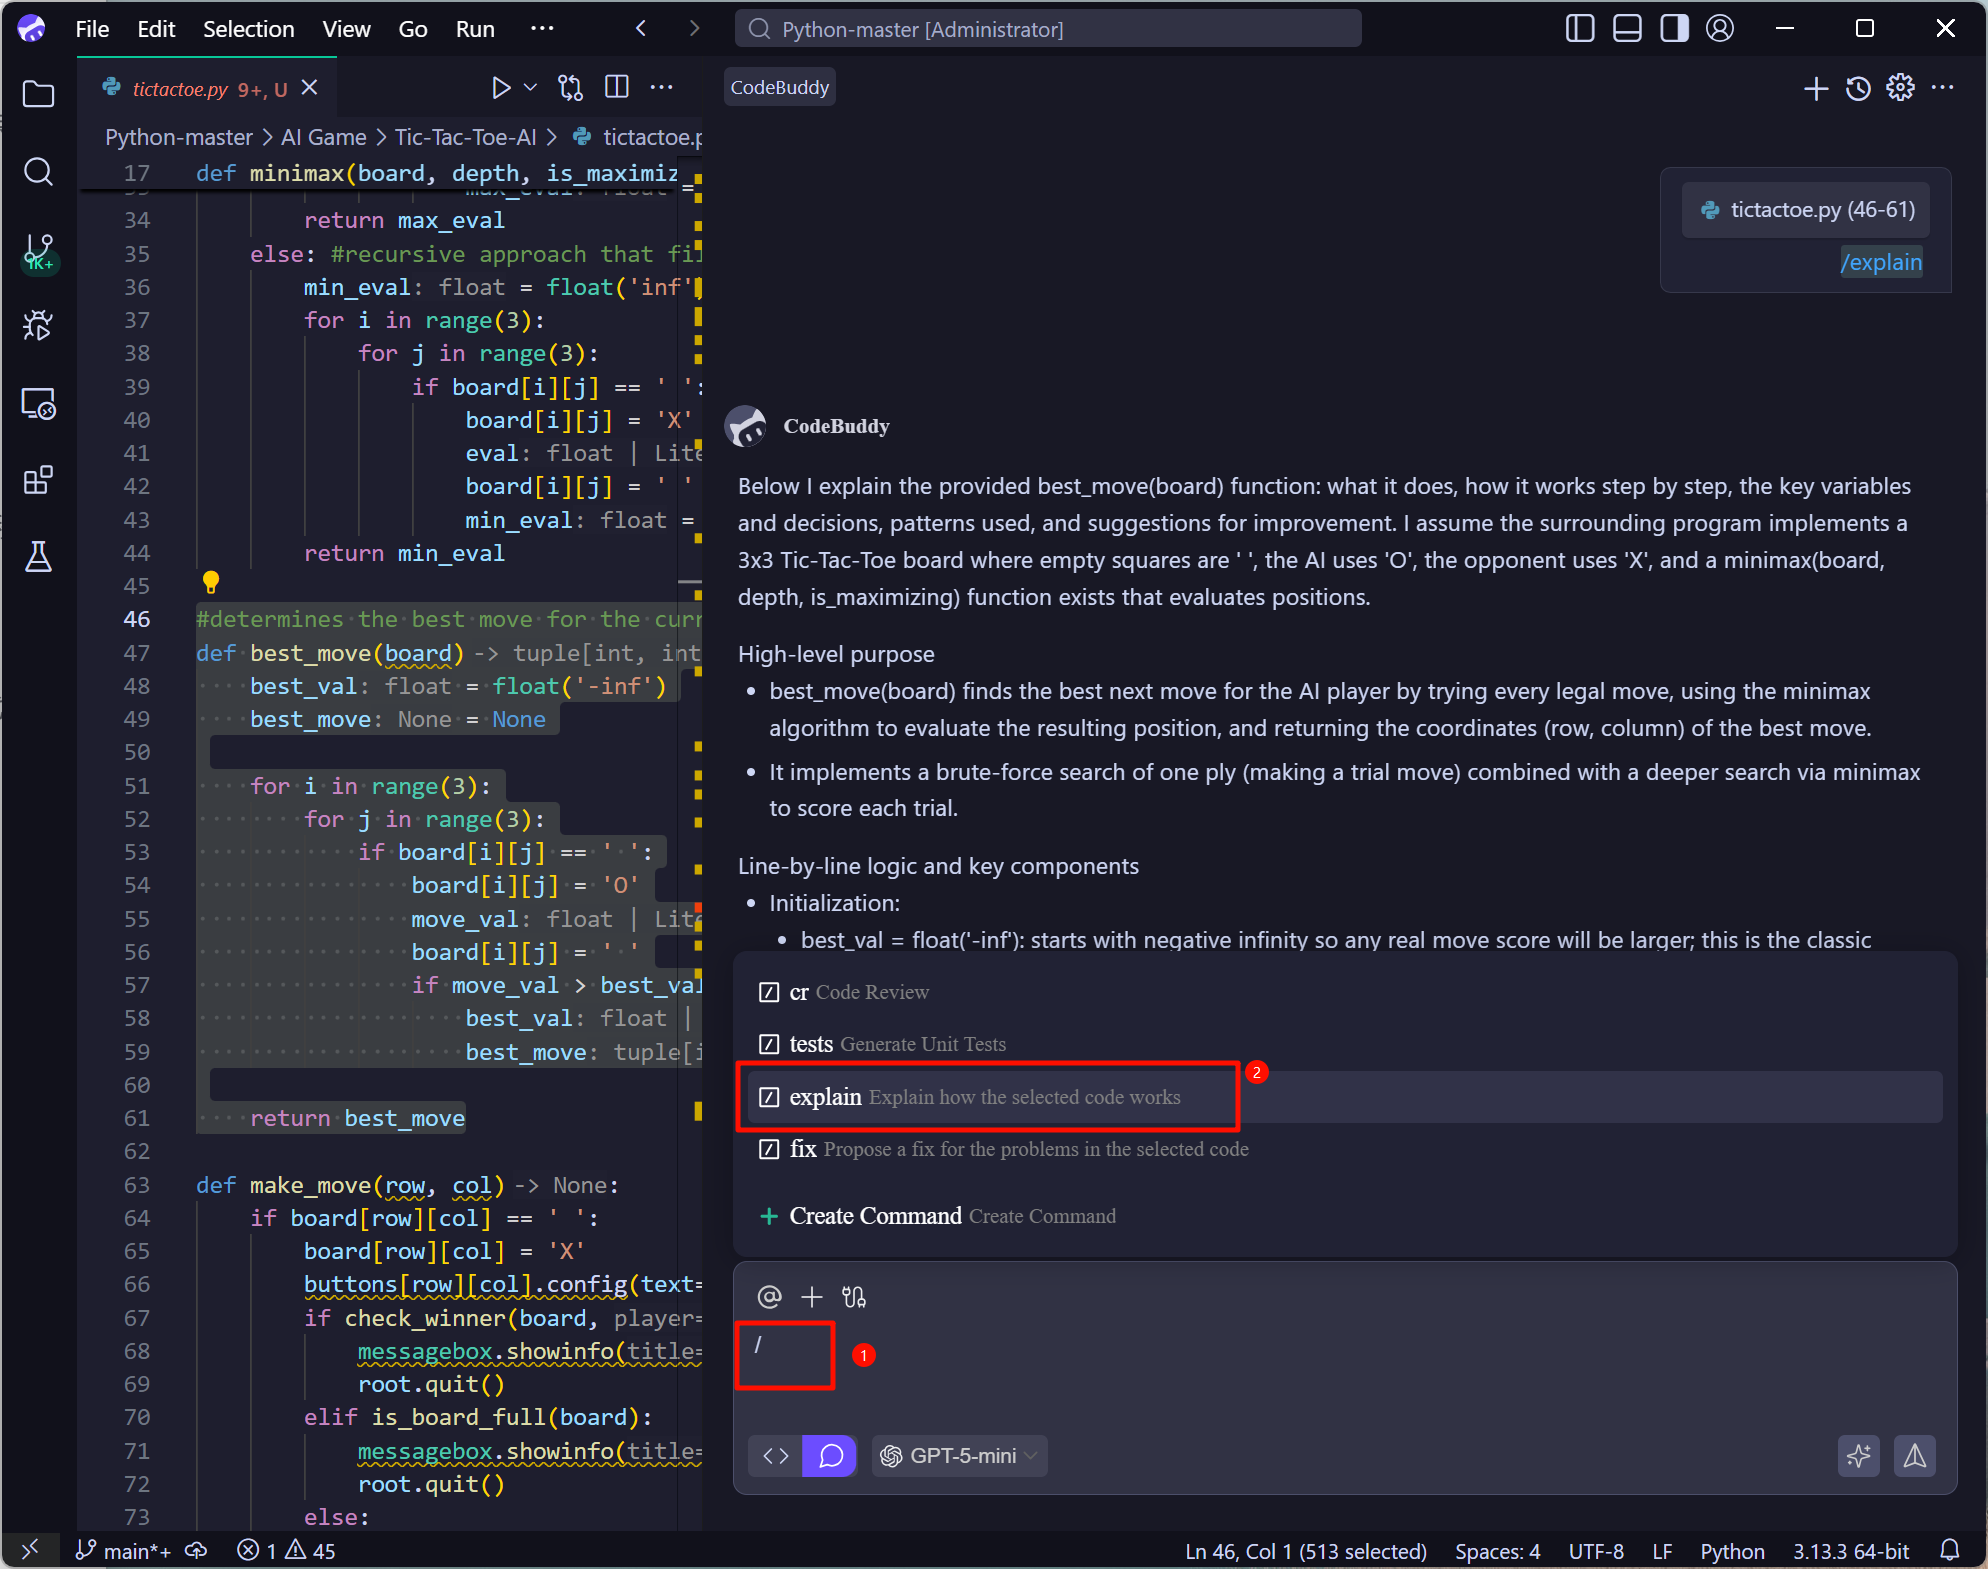Screen dimensions: 1988x1569
Task: Open CodeBuddy chat history icon
Action: 1858,88
